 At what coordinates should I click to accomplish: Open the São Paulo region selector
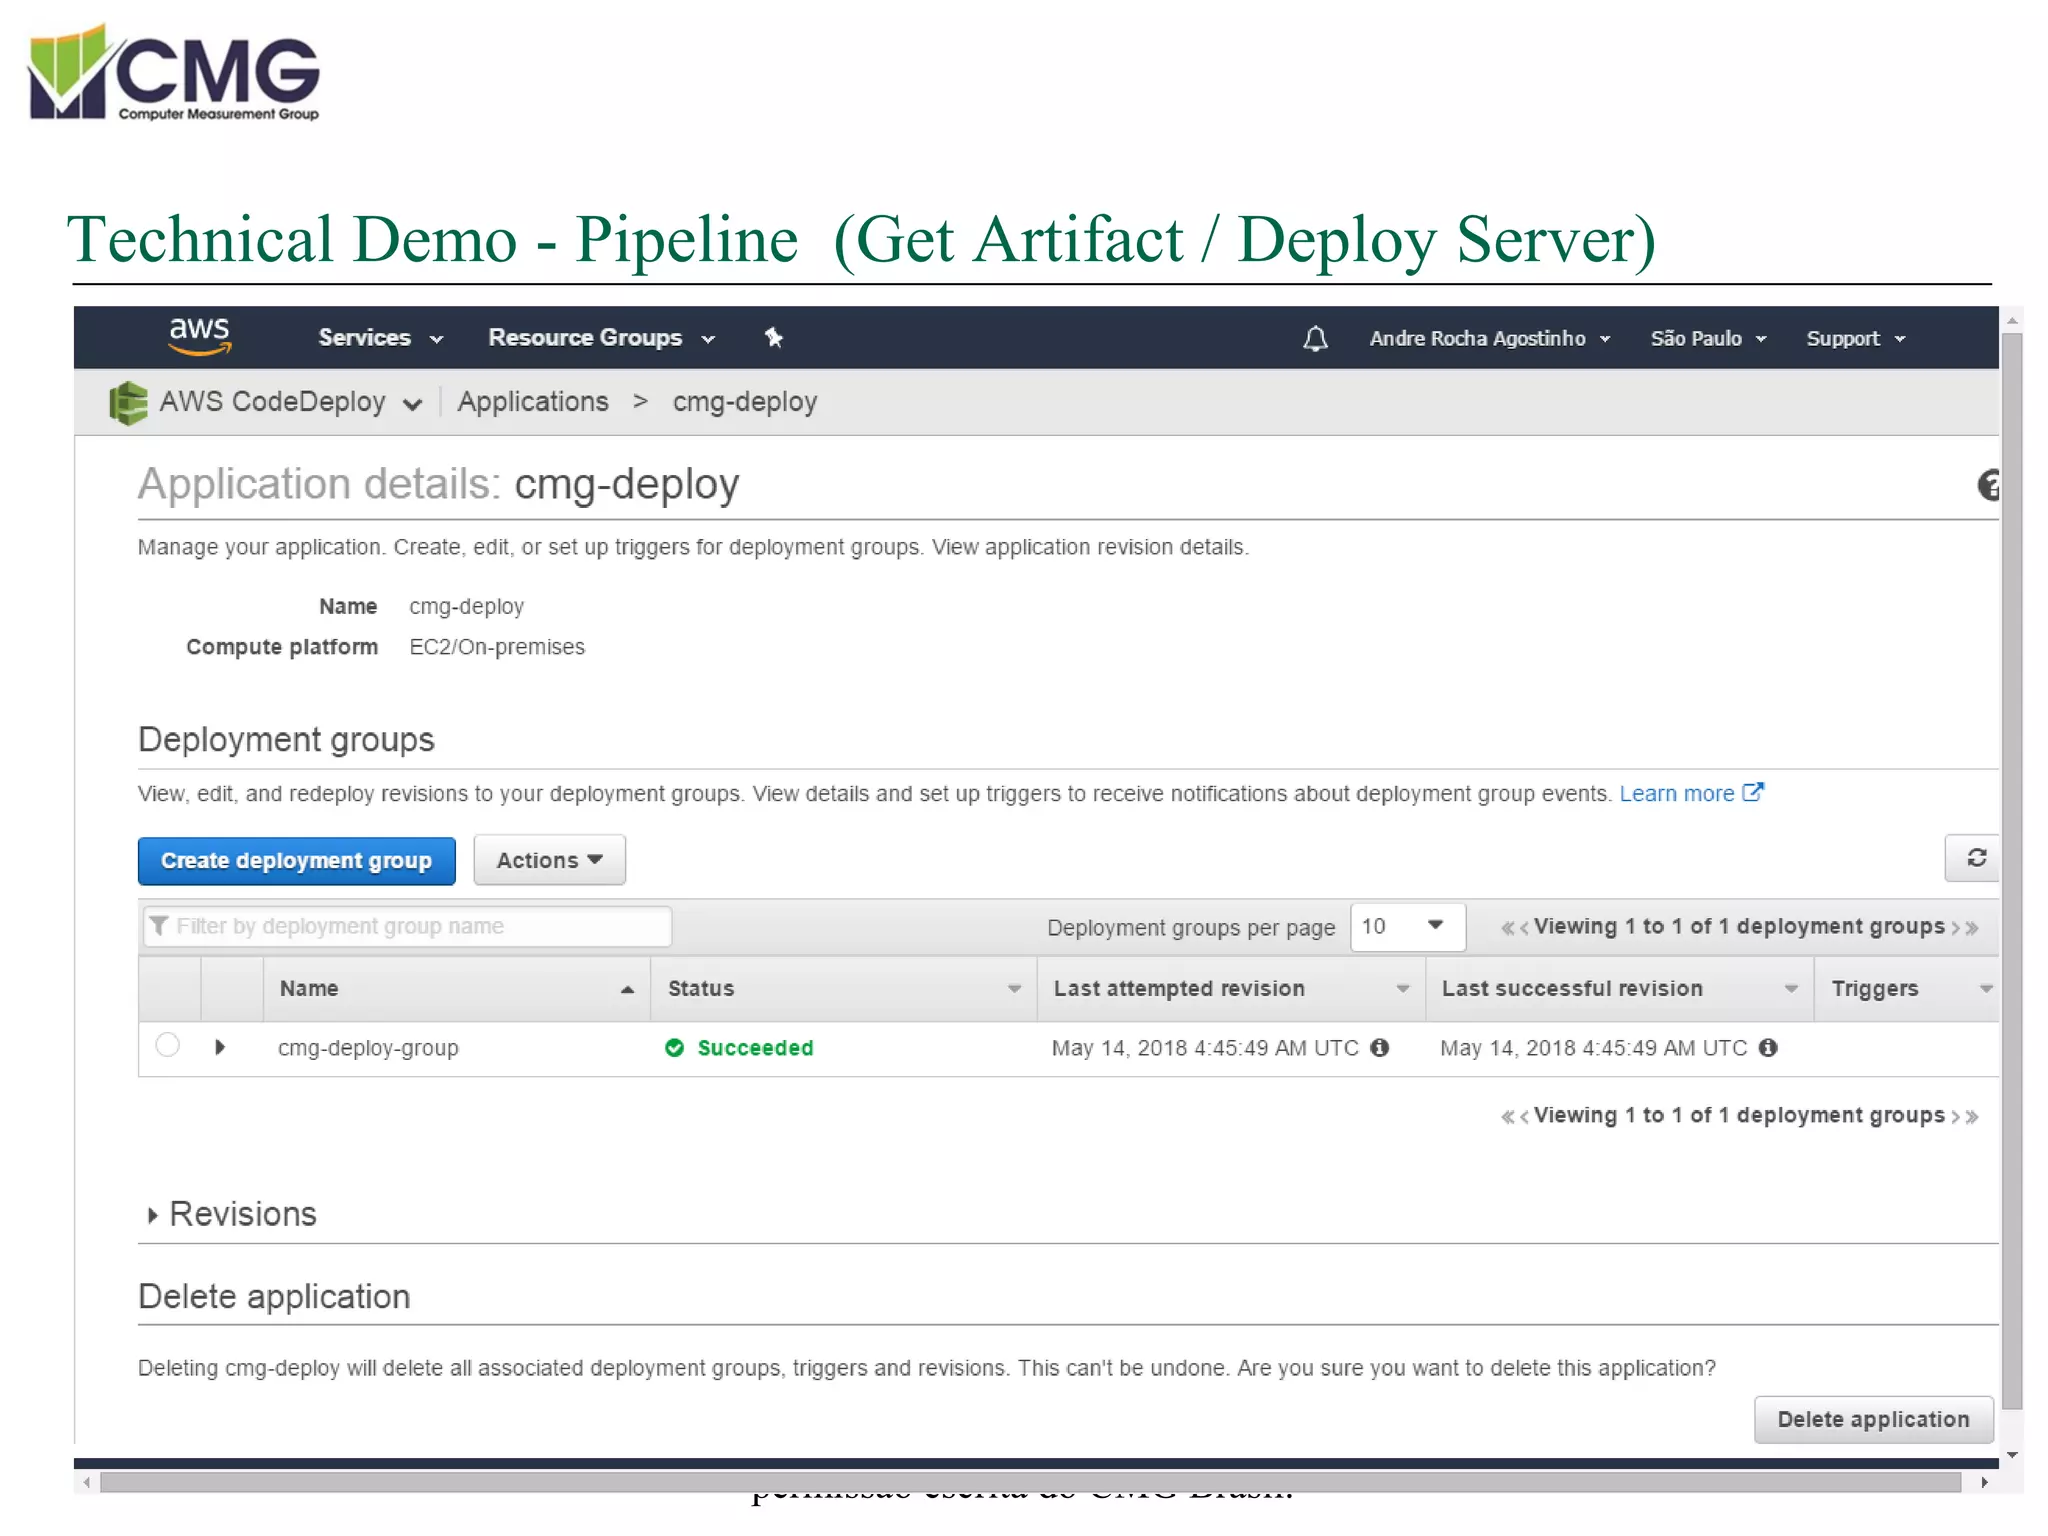pos(1708,339)
